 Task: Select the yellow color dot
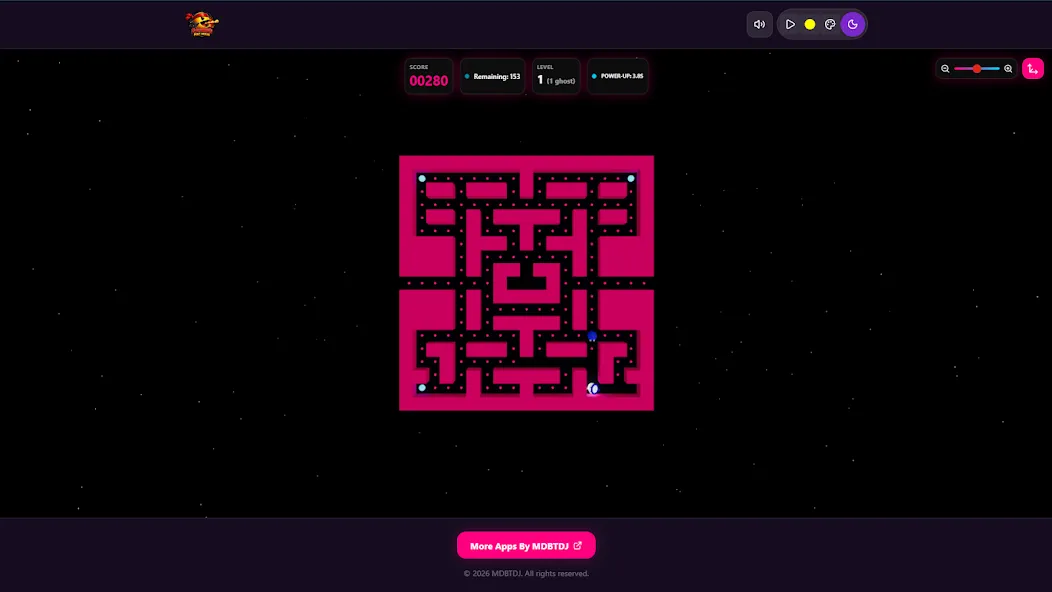coord(810,24)
